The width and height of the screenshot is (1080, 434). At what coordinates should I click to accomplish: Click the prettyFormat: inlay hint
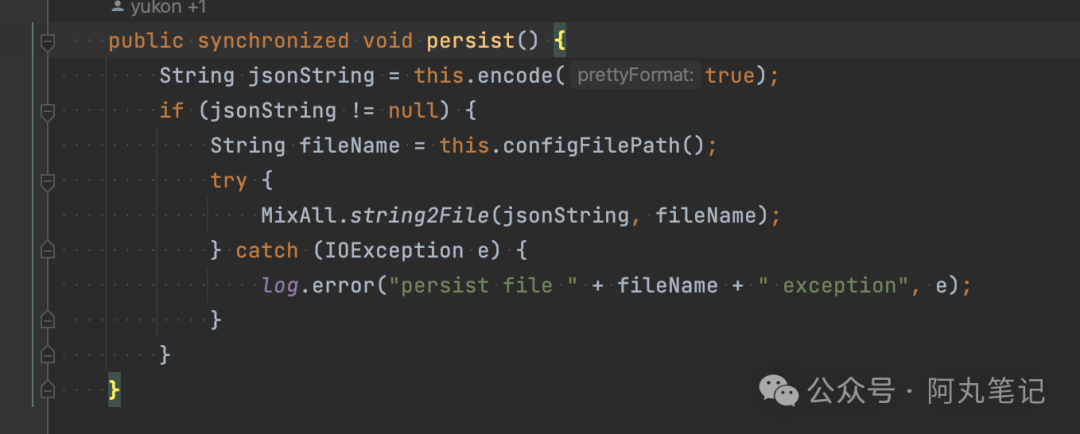tap(635, 76)
